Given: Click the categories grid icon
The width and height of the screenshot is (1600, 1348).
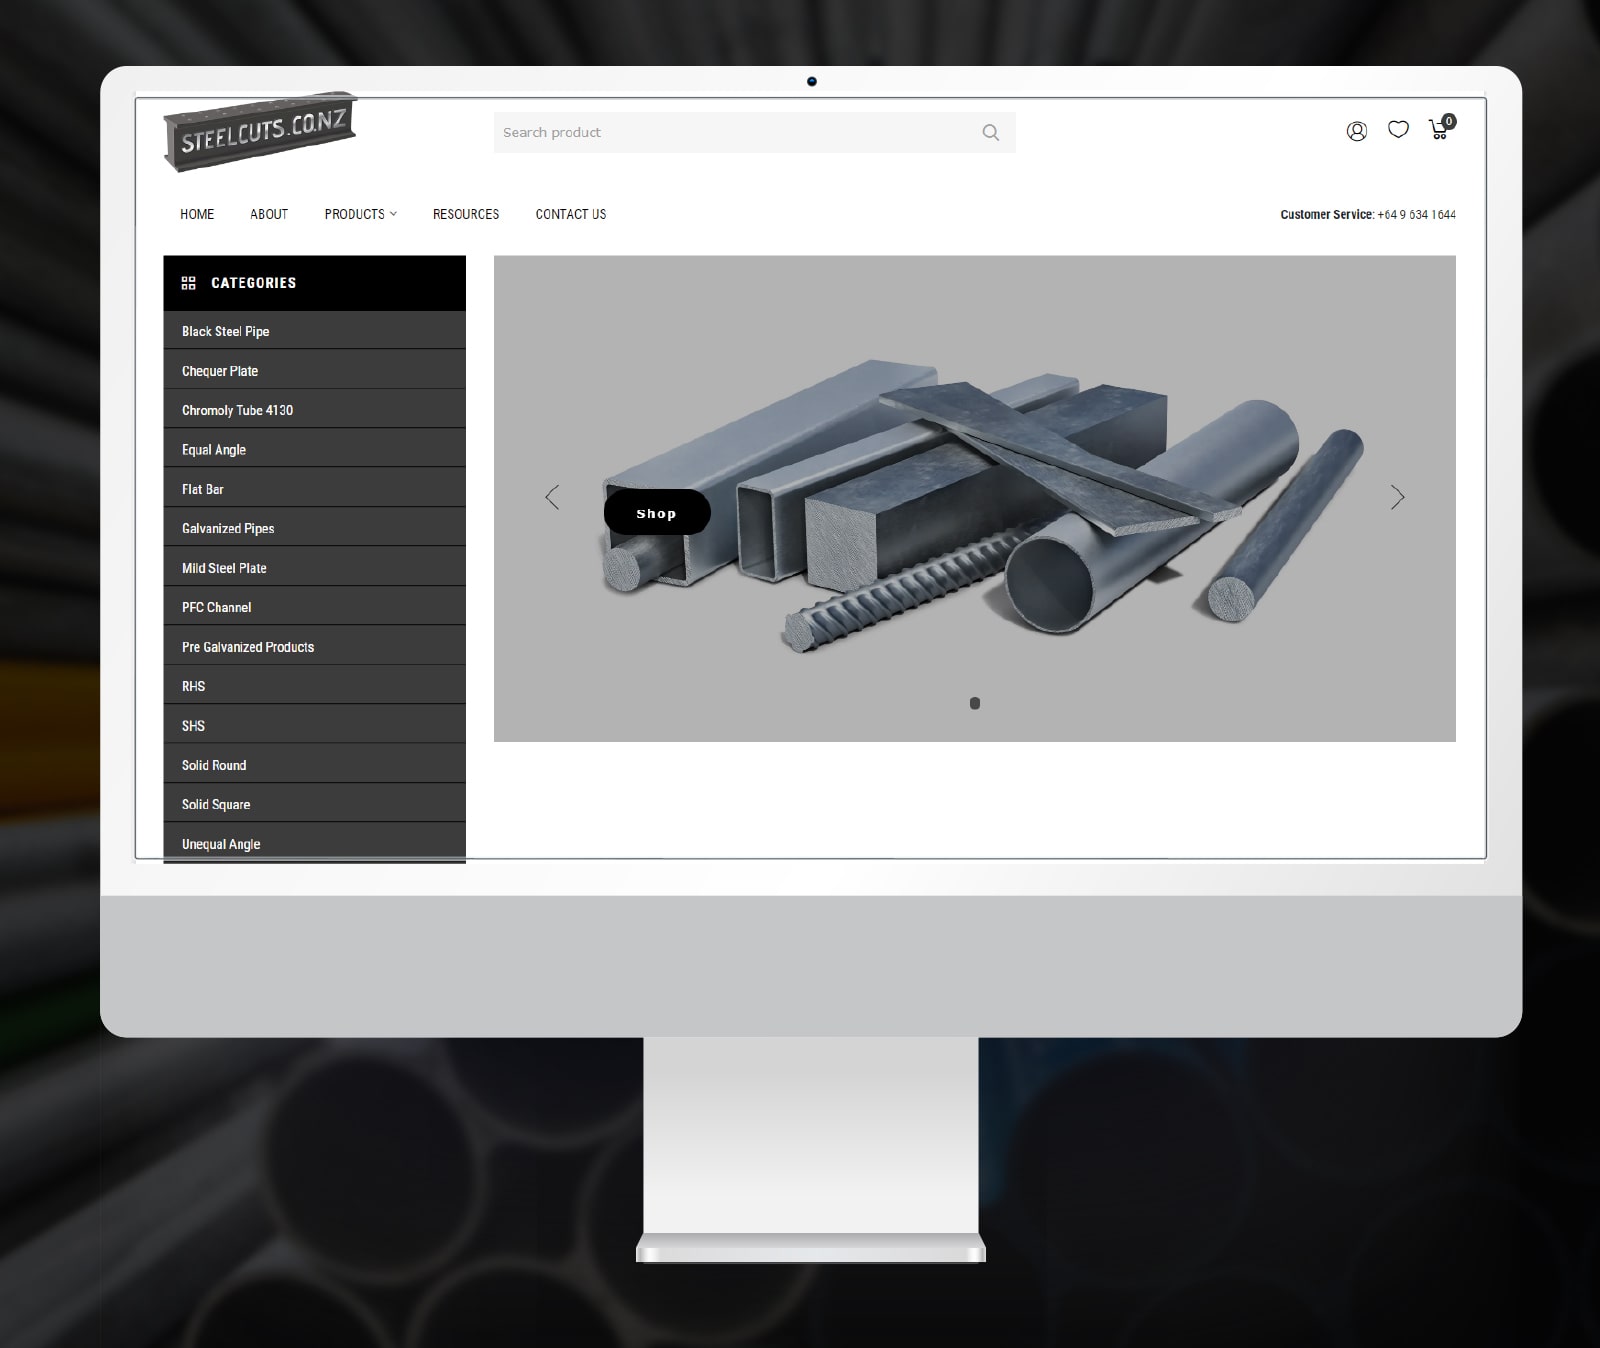Looking at the screenshot, I should (188, 283).
